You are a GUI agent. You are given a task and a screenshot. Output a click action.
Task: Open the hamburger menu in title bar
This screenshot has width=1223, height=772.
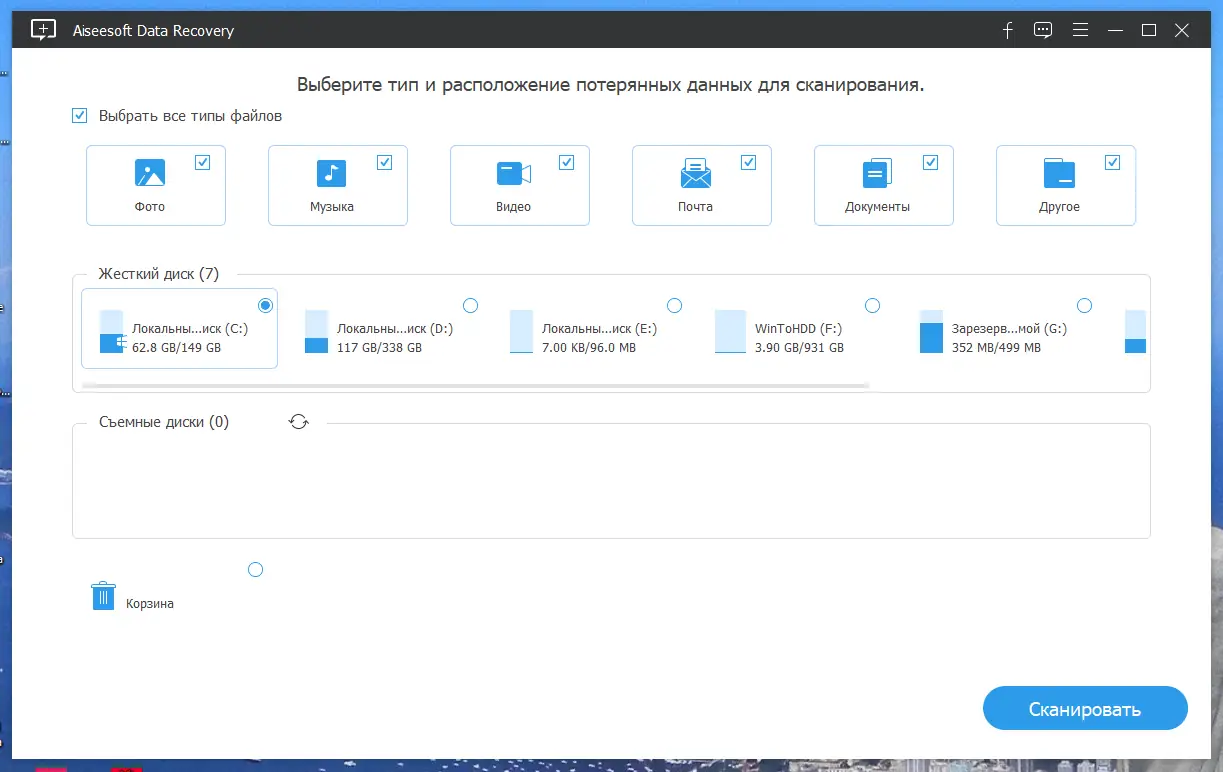(1080, 31)
